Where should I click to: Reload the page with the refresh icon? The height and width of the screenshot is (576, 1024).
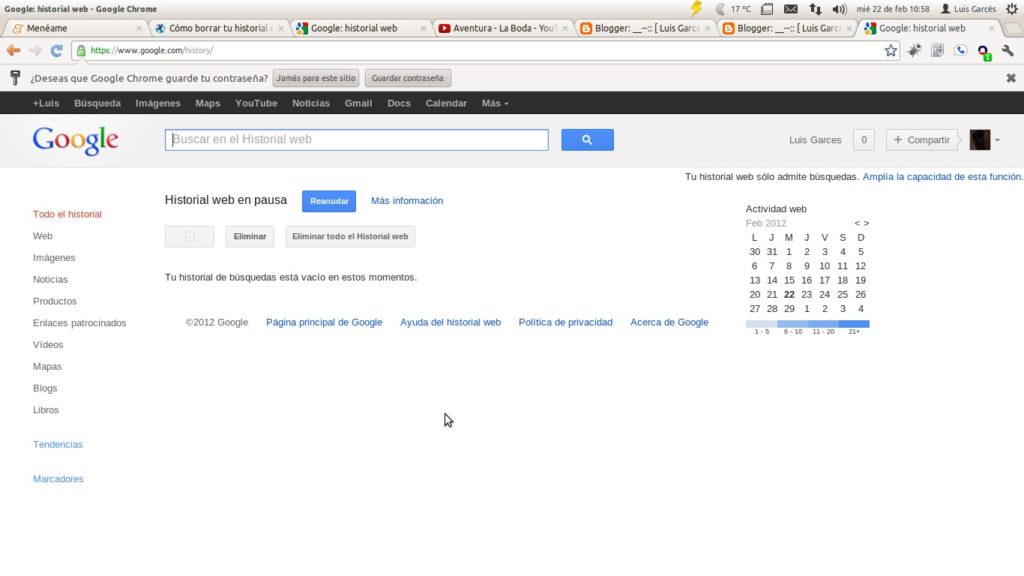pos(57,50)
